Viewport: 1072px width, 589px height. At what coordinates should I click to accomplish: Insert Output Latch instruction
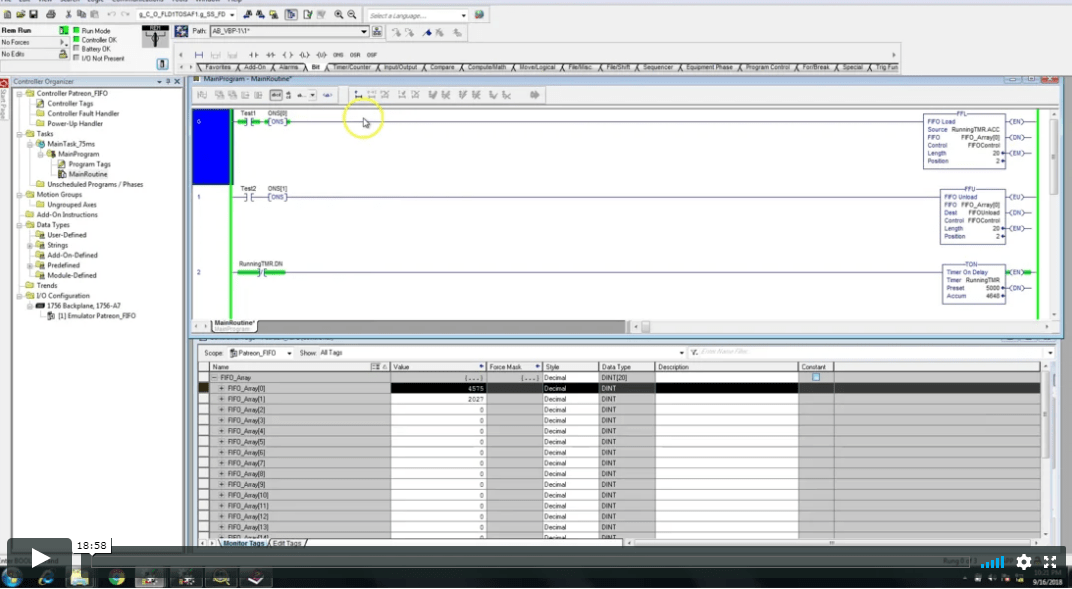tap(304, 55)
